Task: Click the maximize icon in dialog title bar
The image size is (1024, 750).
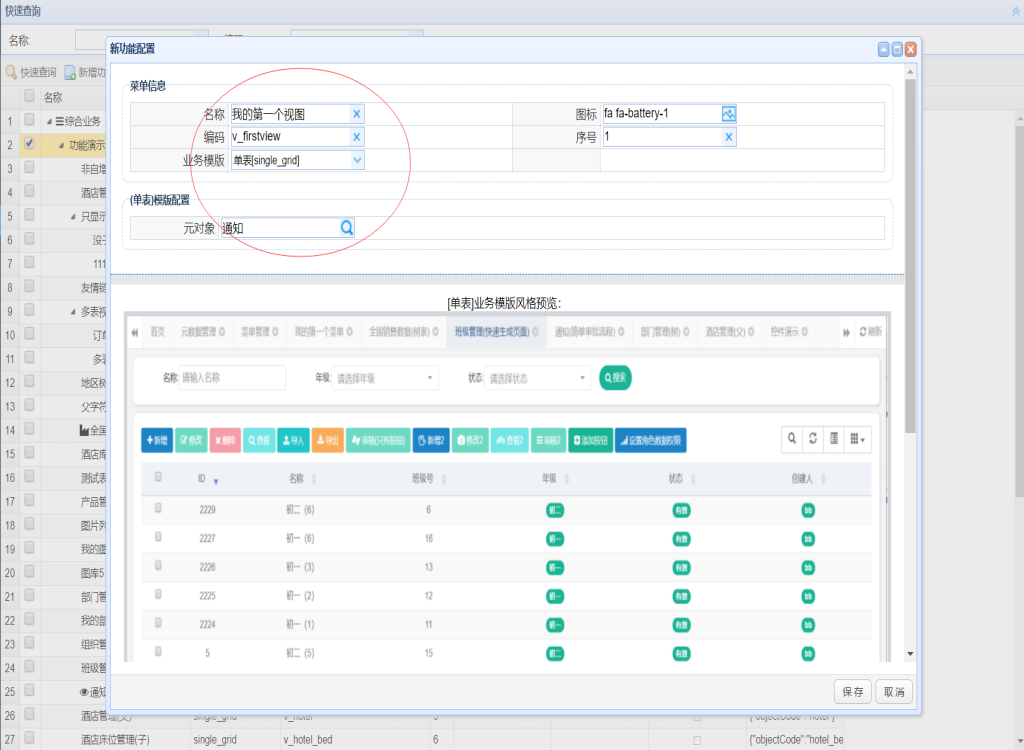Action: click(x=897, y=49)
